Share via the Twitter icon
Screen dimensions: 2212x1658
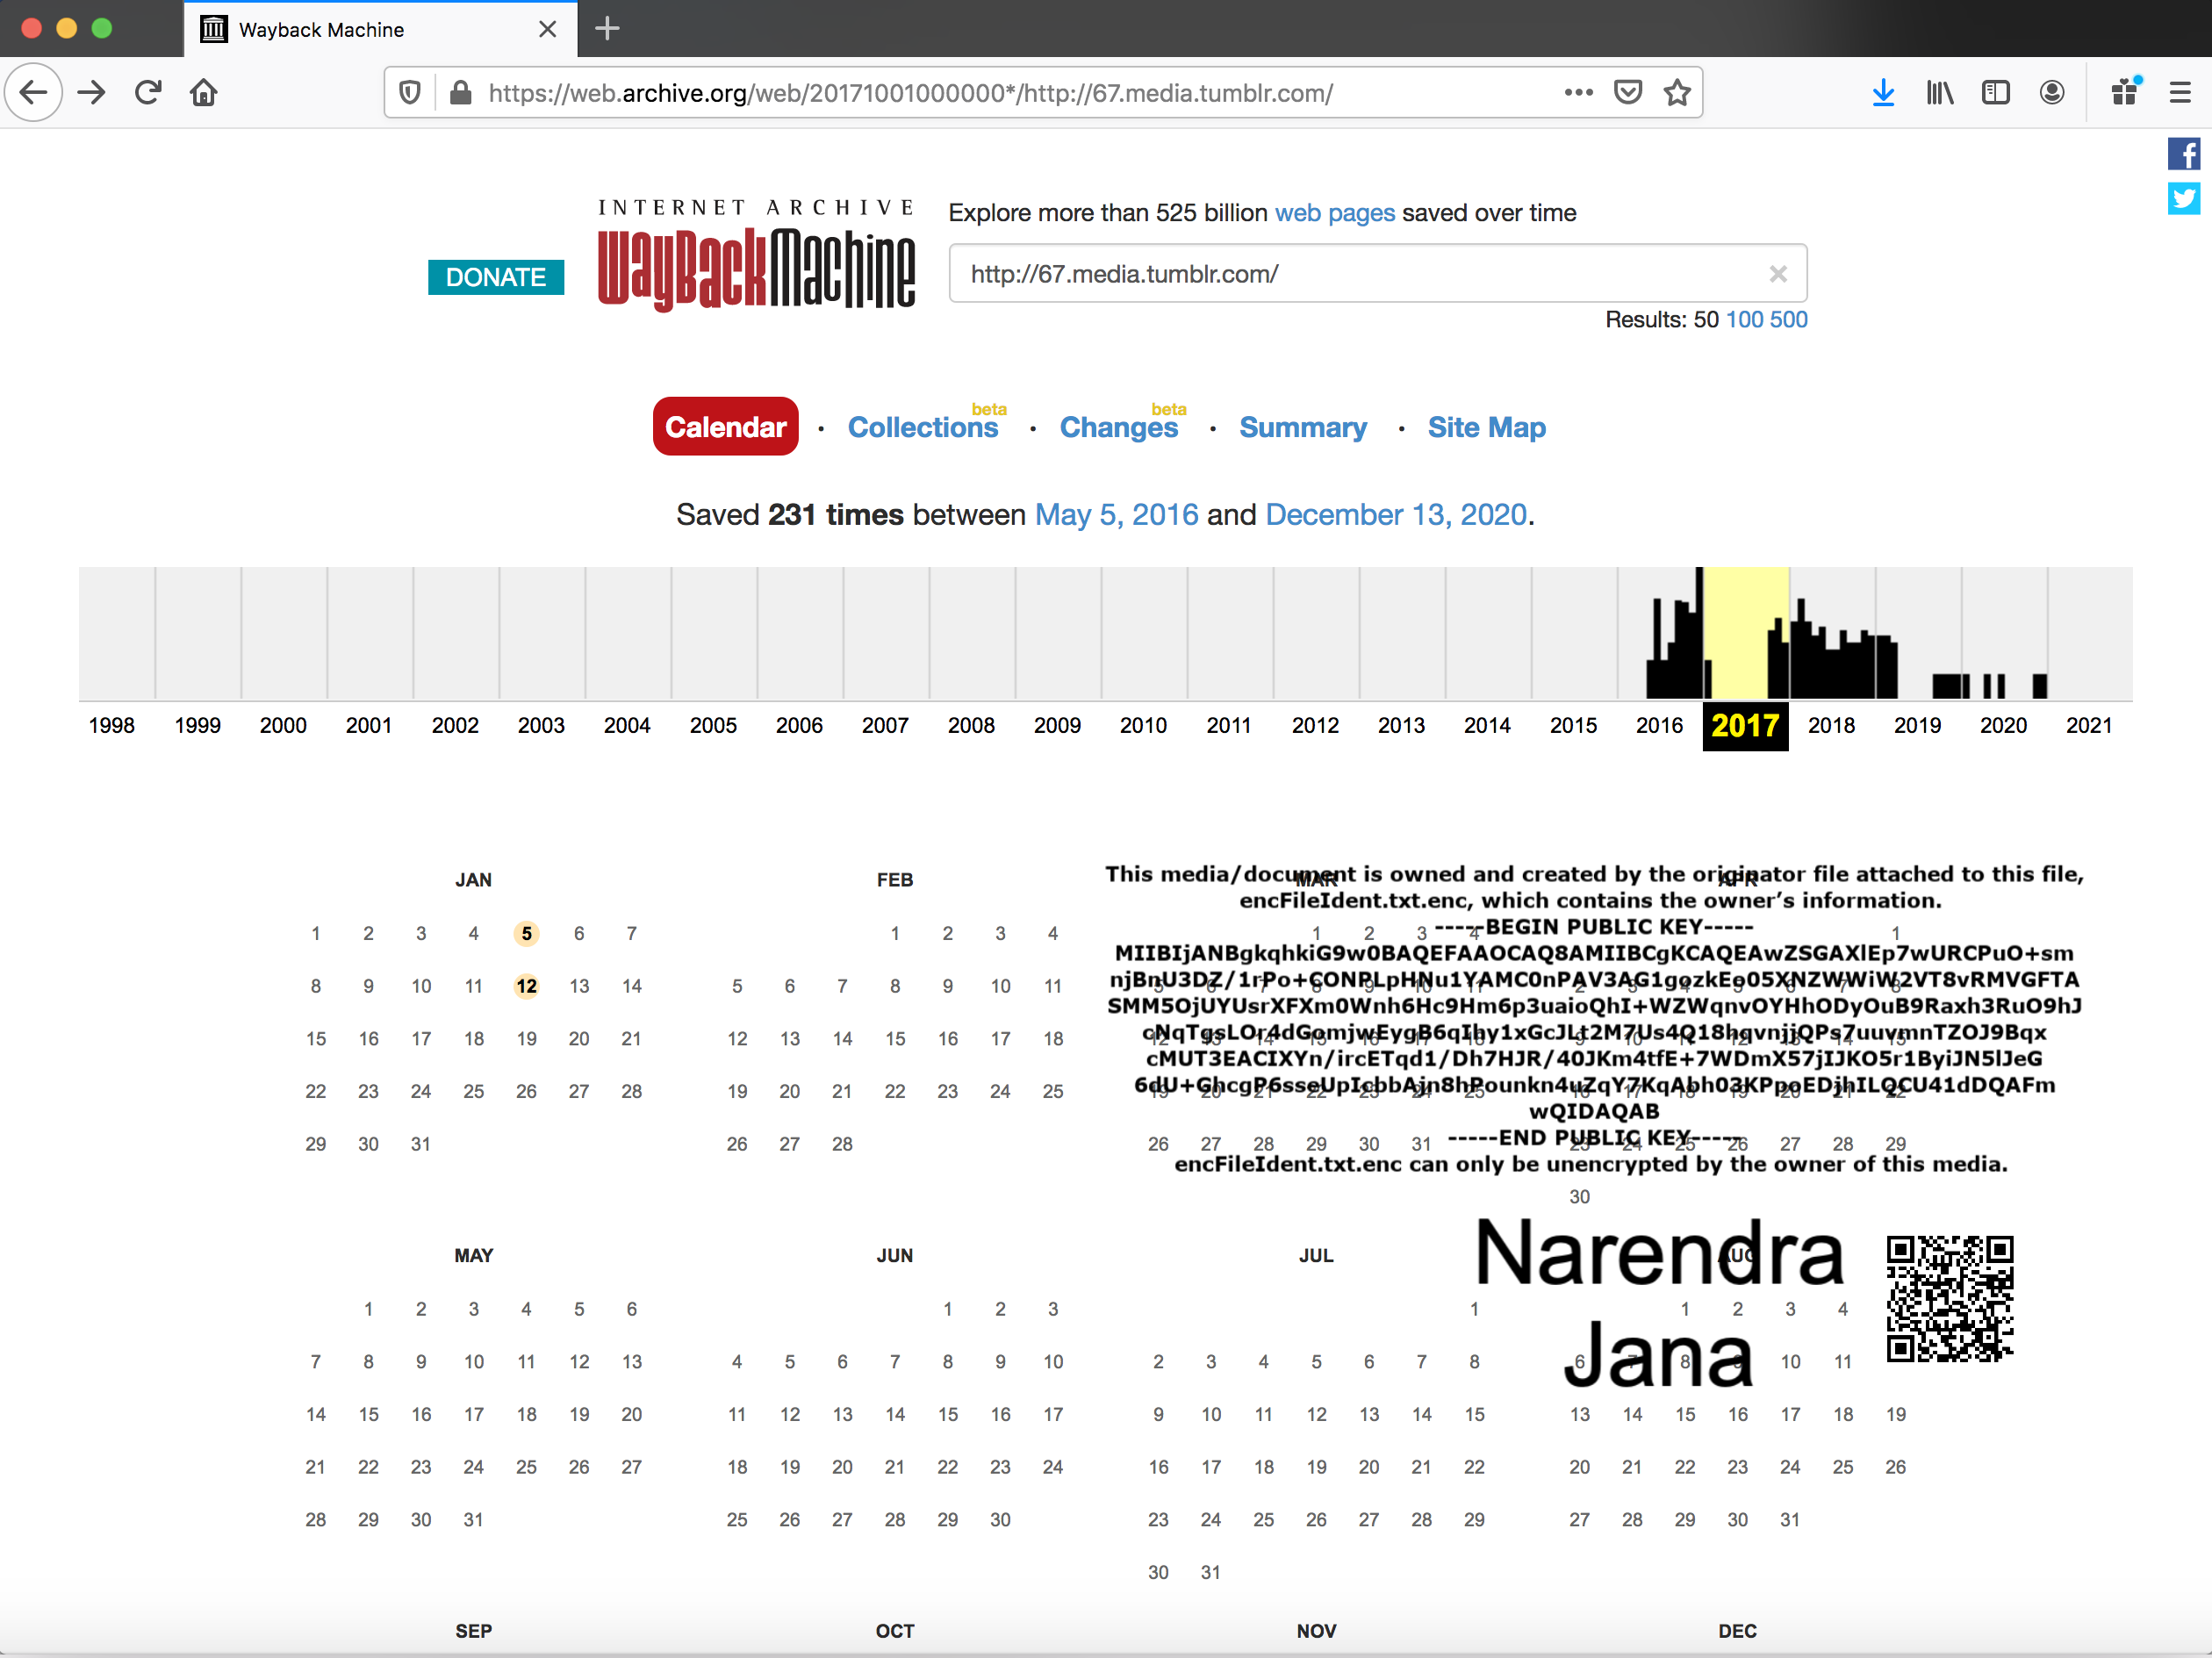(x=2183, y=198)
